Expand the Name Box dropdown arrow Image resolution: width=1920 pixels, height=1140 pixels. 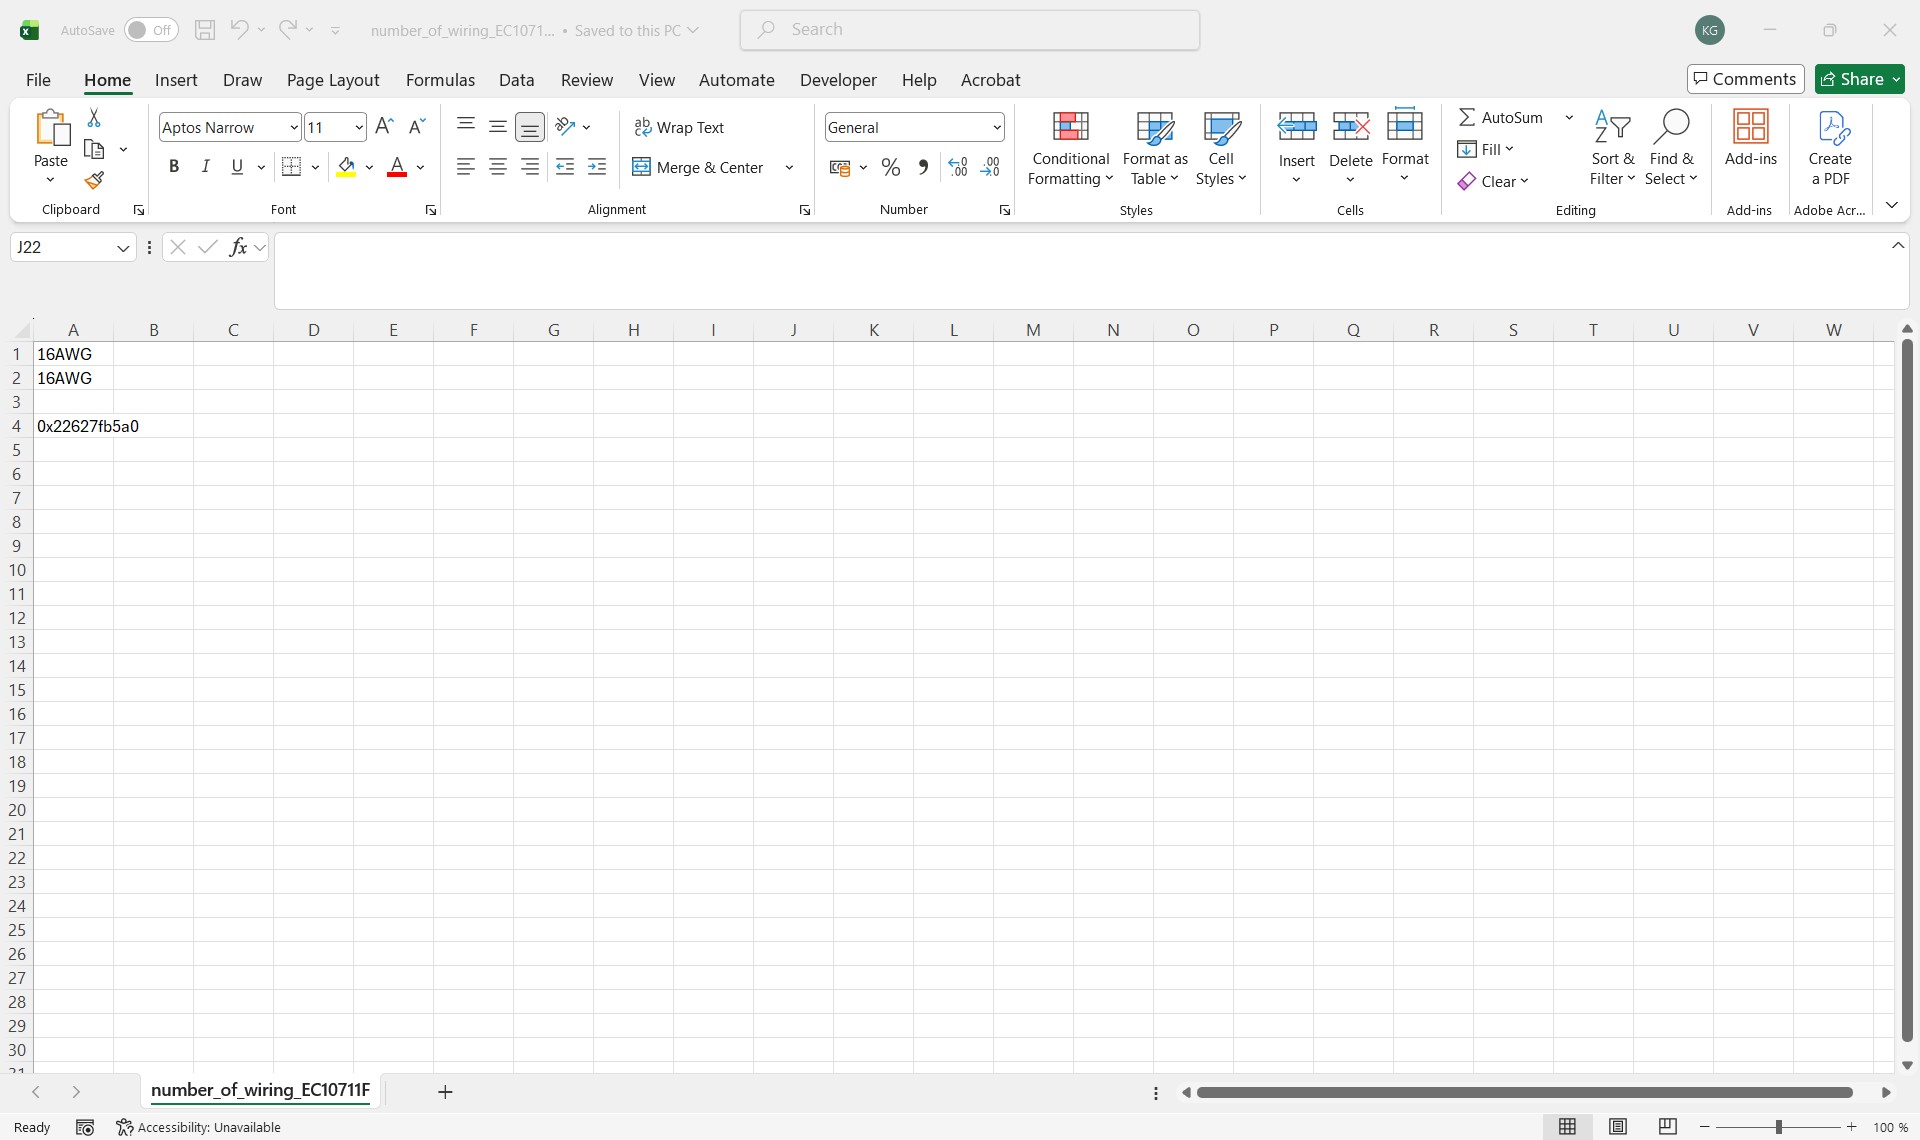pos(123,248)
